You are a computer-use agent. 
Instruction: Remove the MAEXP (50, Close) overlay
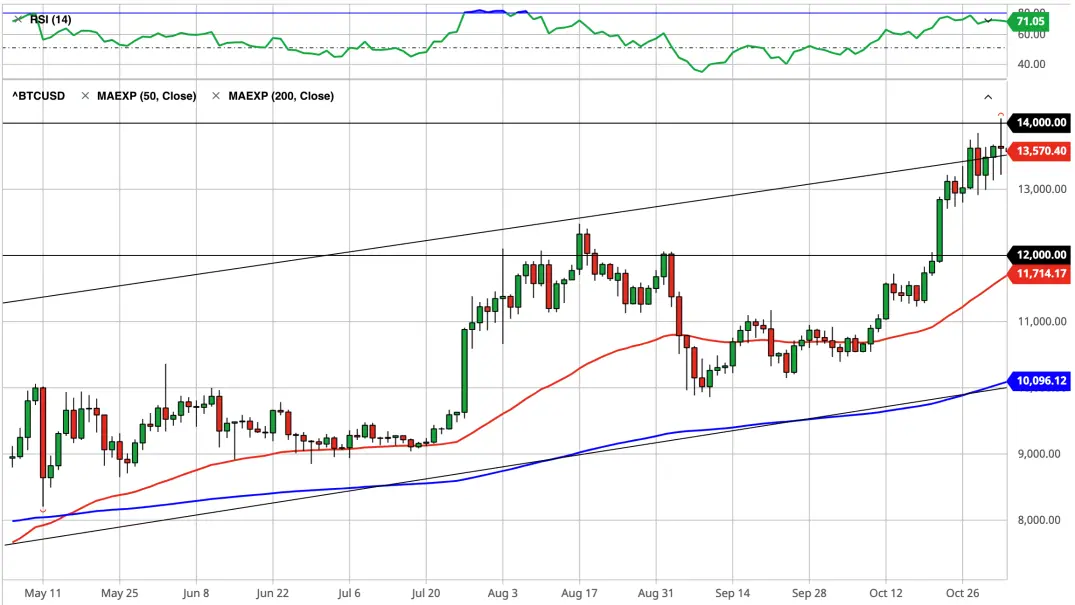point(85,96)
